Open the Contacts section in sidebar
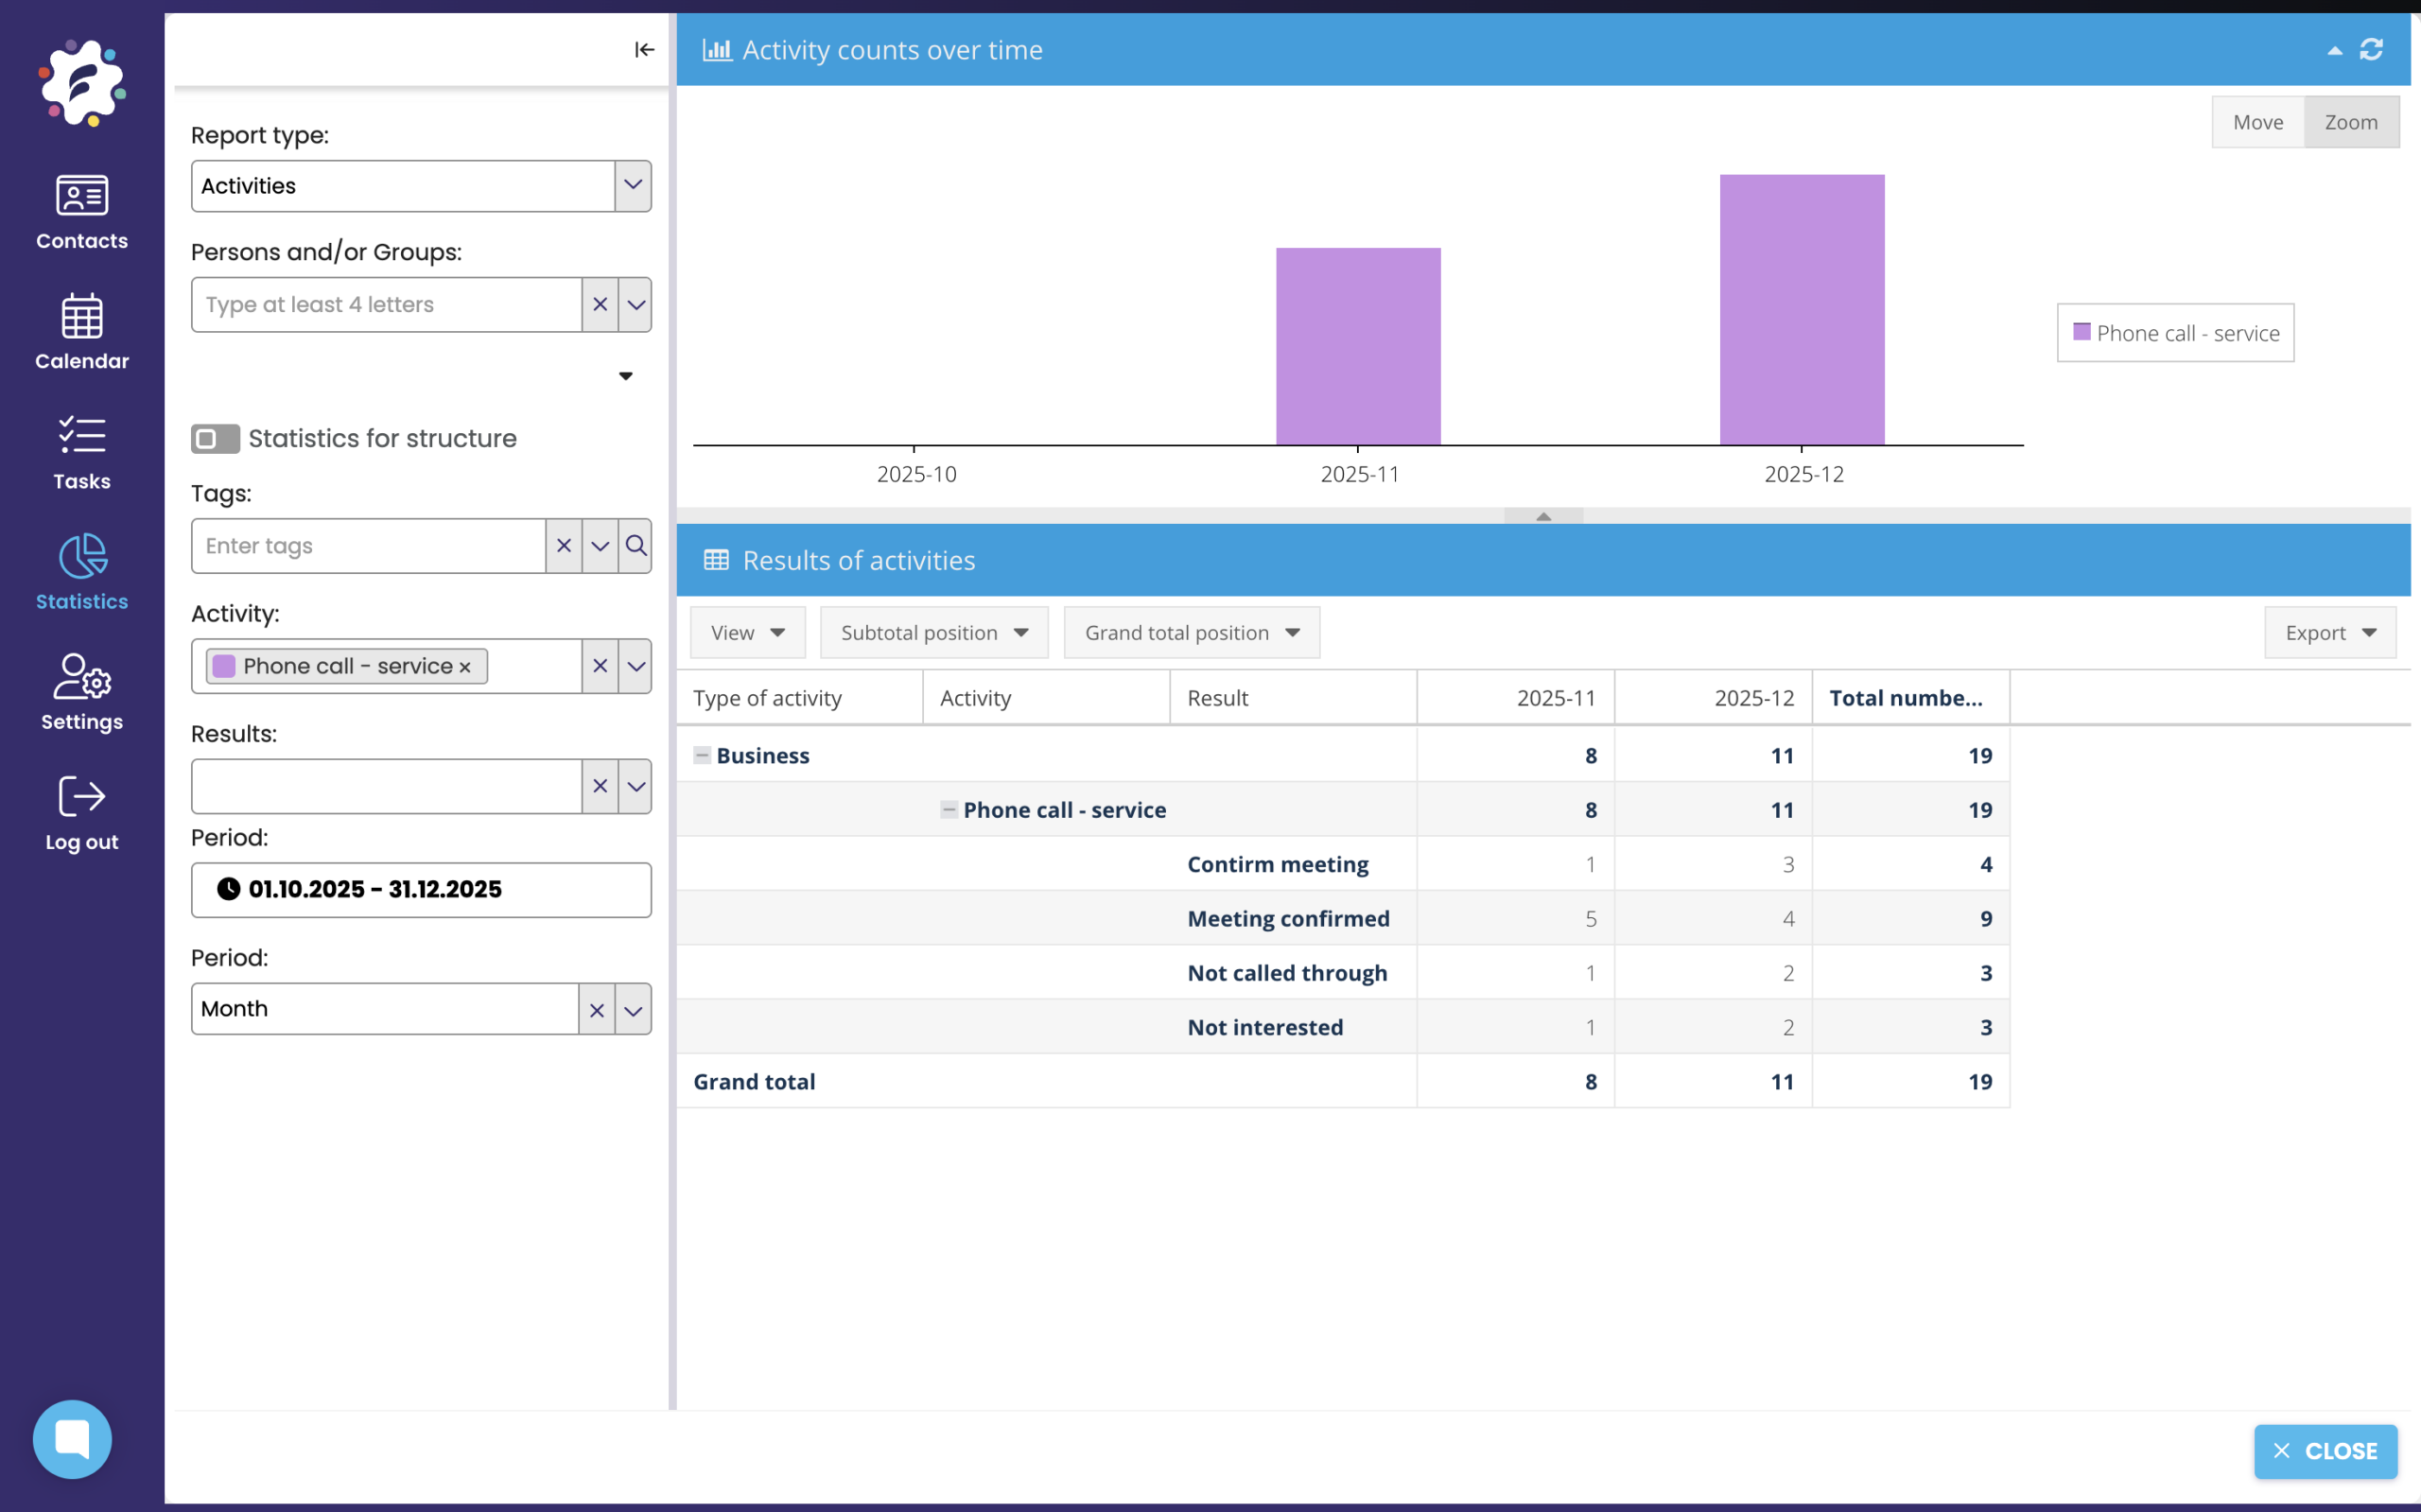 pos(81,212)
